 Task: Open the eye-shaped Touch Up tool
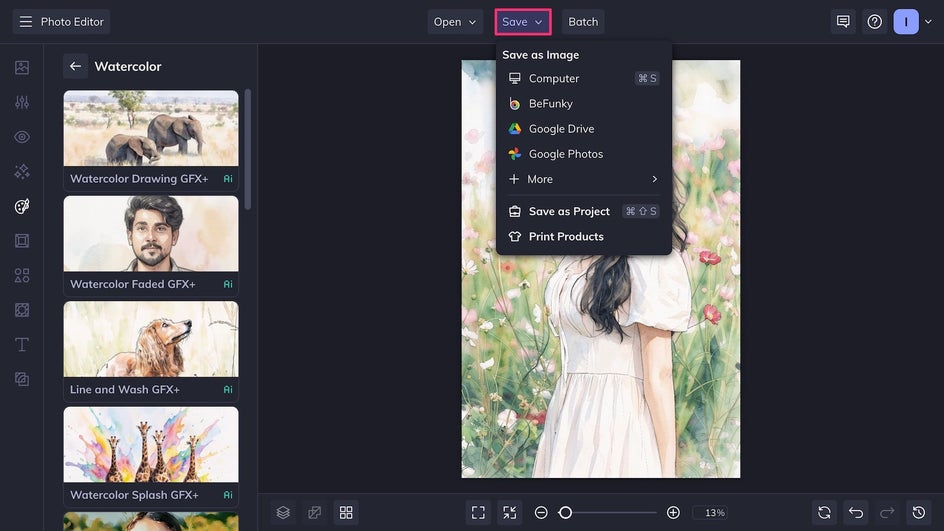22,137
